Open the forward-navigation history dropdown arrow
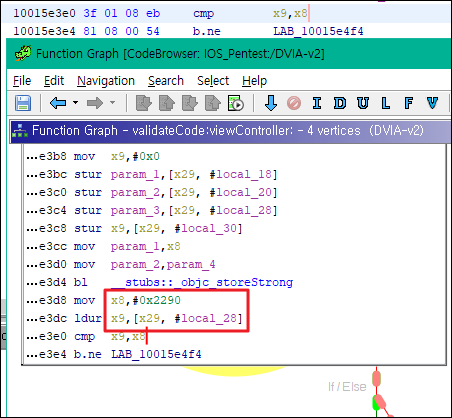Viewport: 452px width, 418px height. click(112, 103)
